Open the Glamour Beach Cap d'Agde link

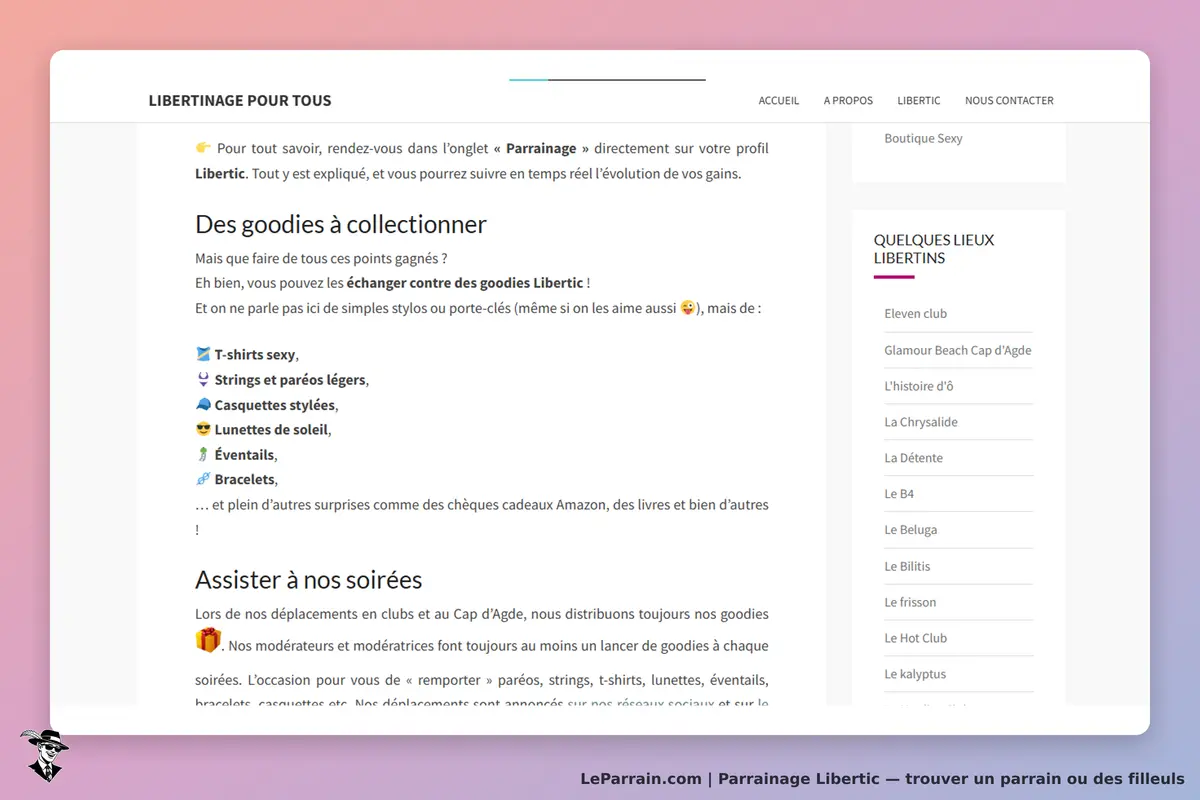tap(958, 350)
